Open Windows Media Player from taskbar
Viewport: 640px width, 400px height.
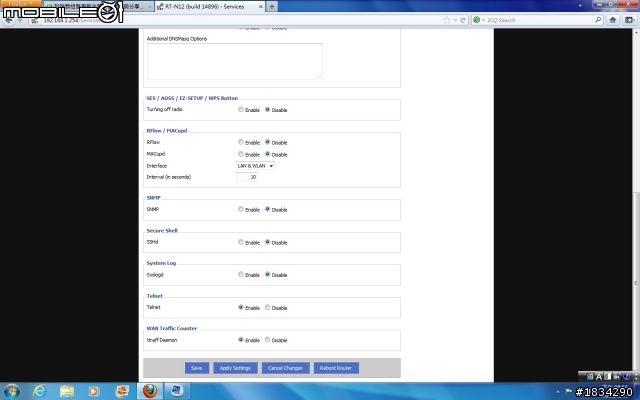click(93, 391)
